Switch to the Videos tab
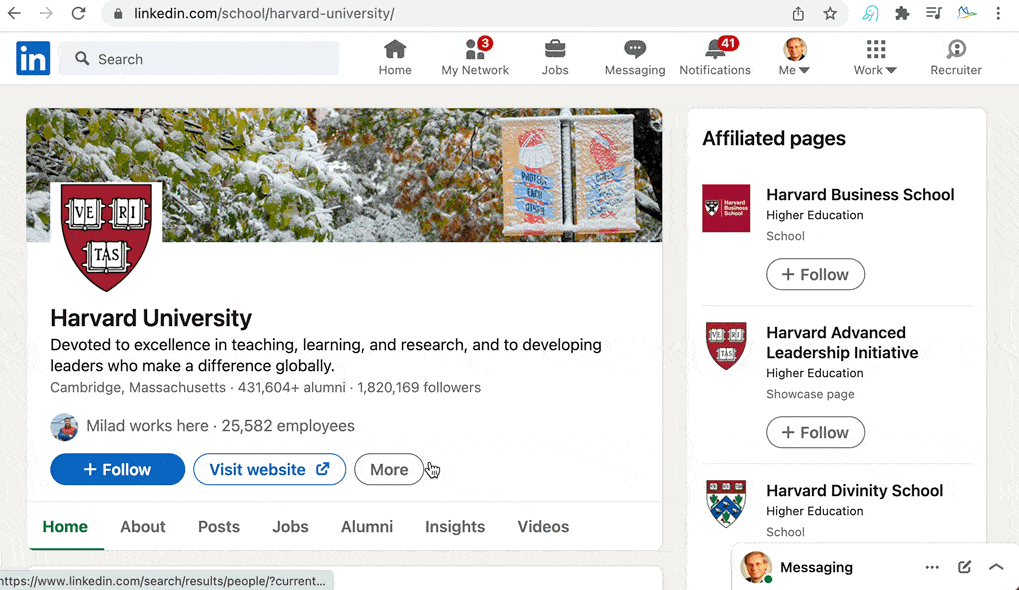The image size is (1019, 590). [543, 526]
